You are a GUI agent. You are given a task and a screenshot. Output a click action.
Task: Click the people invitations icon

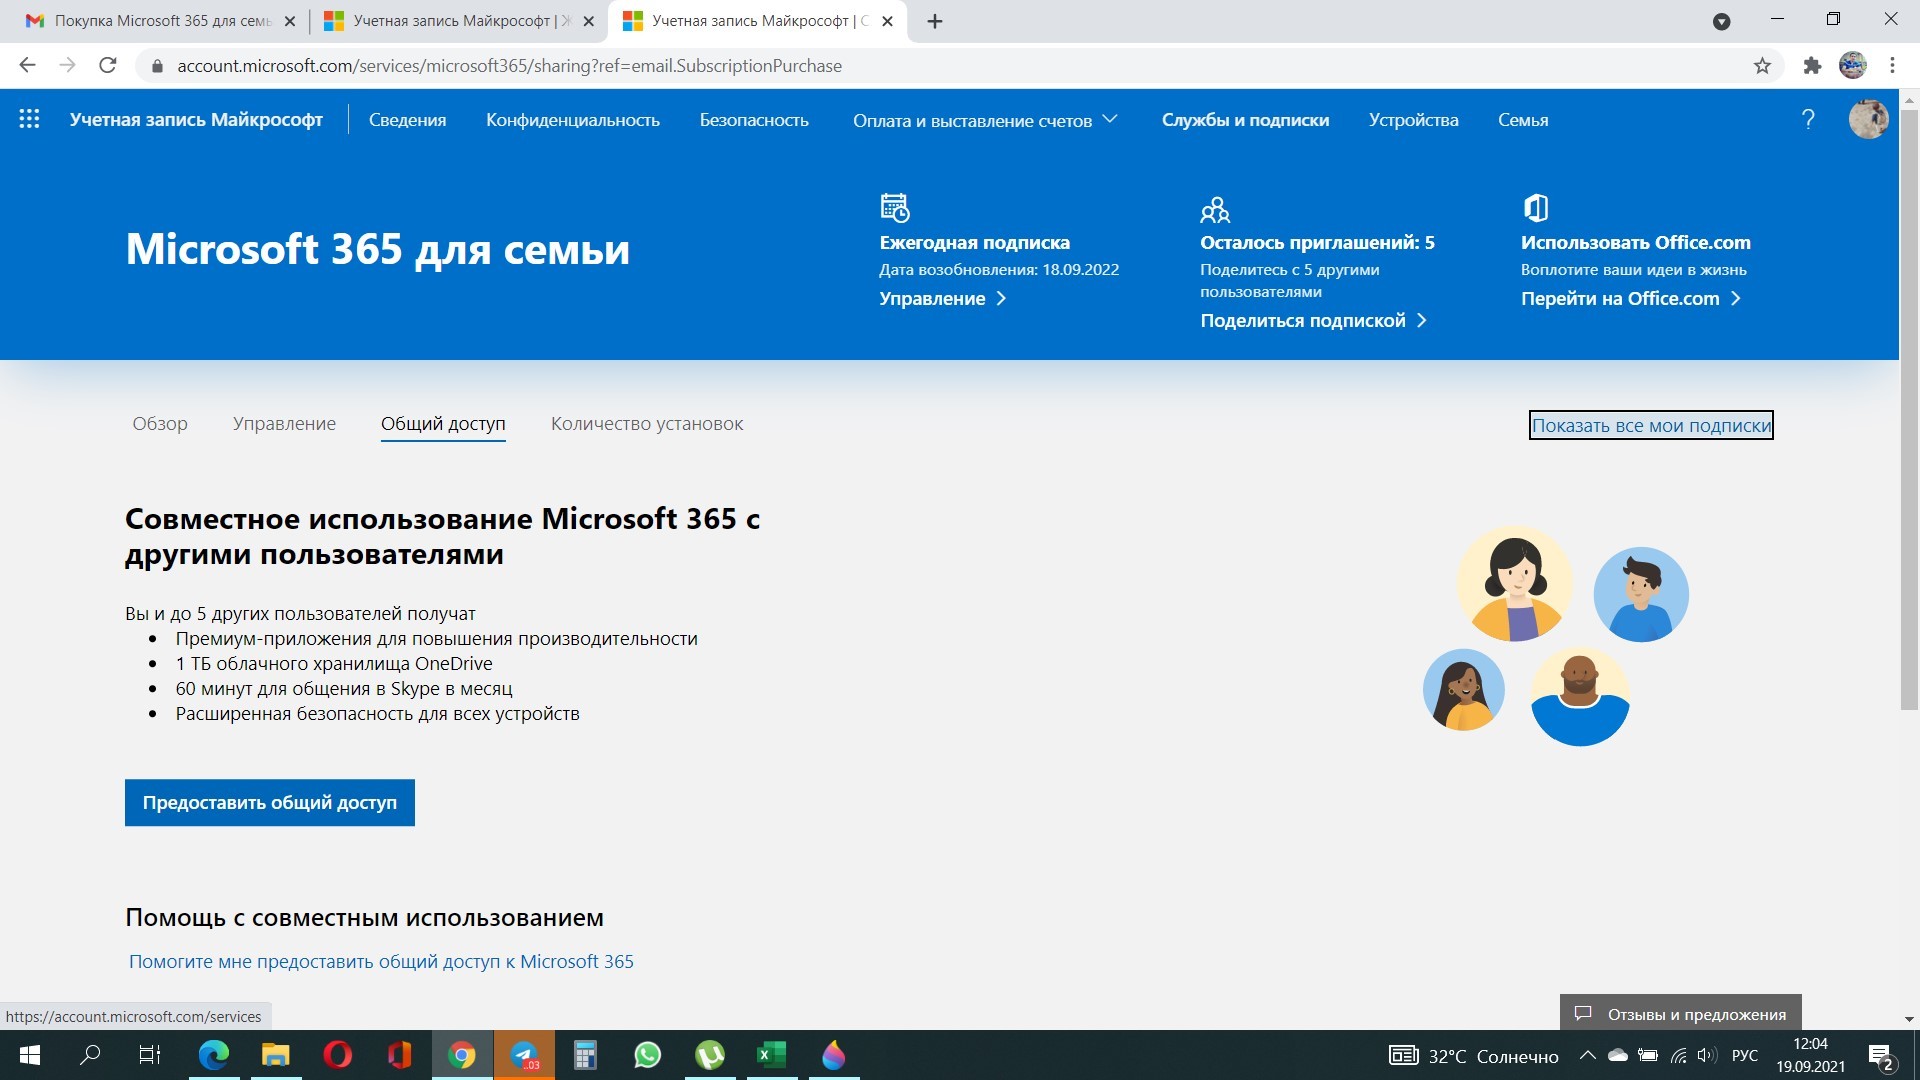coord(1215,209)
